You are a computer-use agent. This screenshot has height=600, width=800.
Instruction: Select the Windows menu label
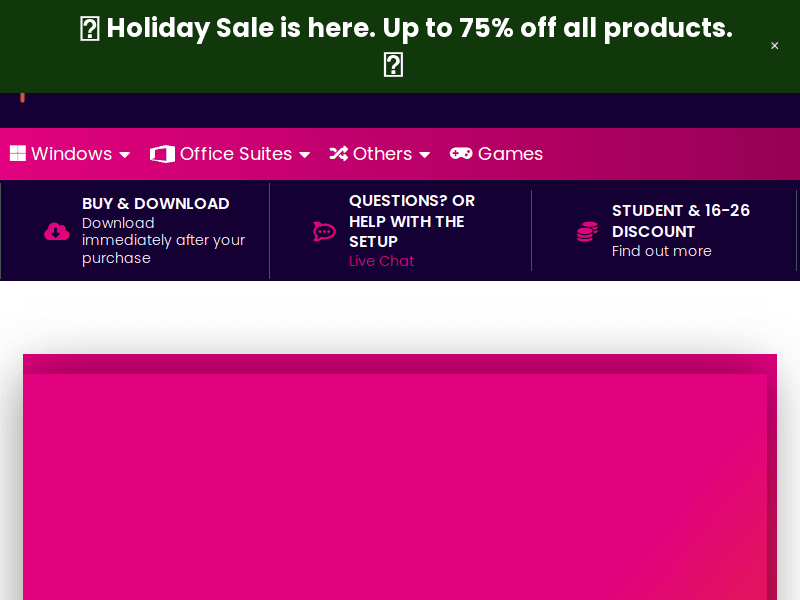click(x=71, y=154)
